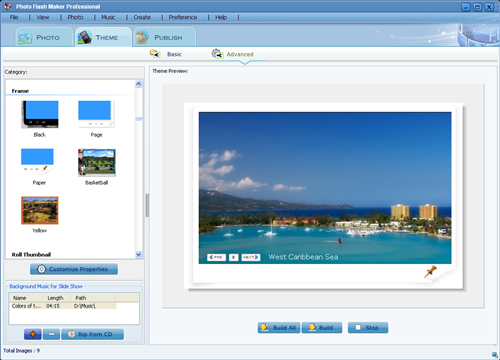Screen dimensions: 500x360
Task: Click the Frame category heading
Action: [x=20, y=91]
